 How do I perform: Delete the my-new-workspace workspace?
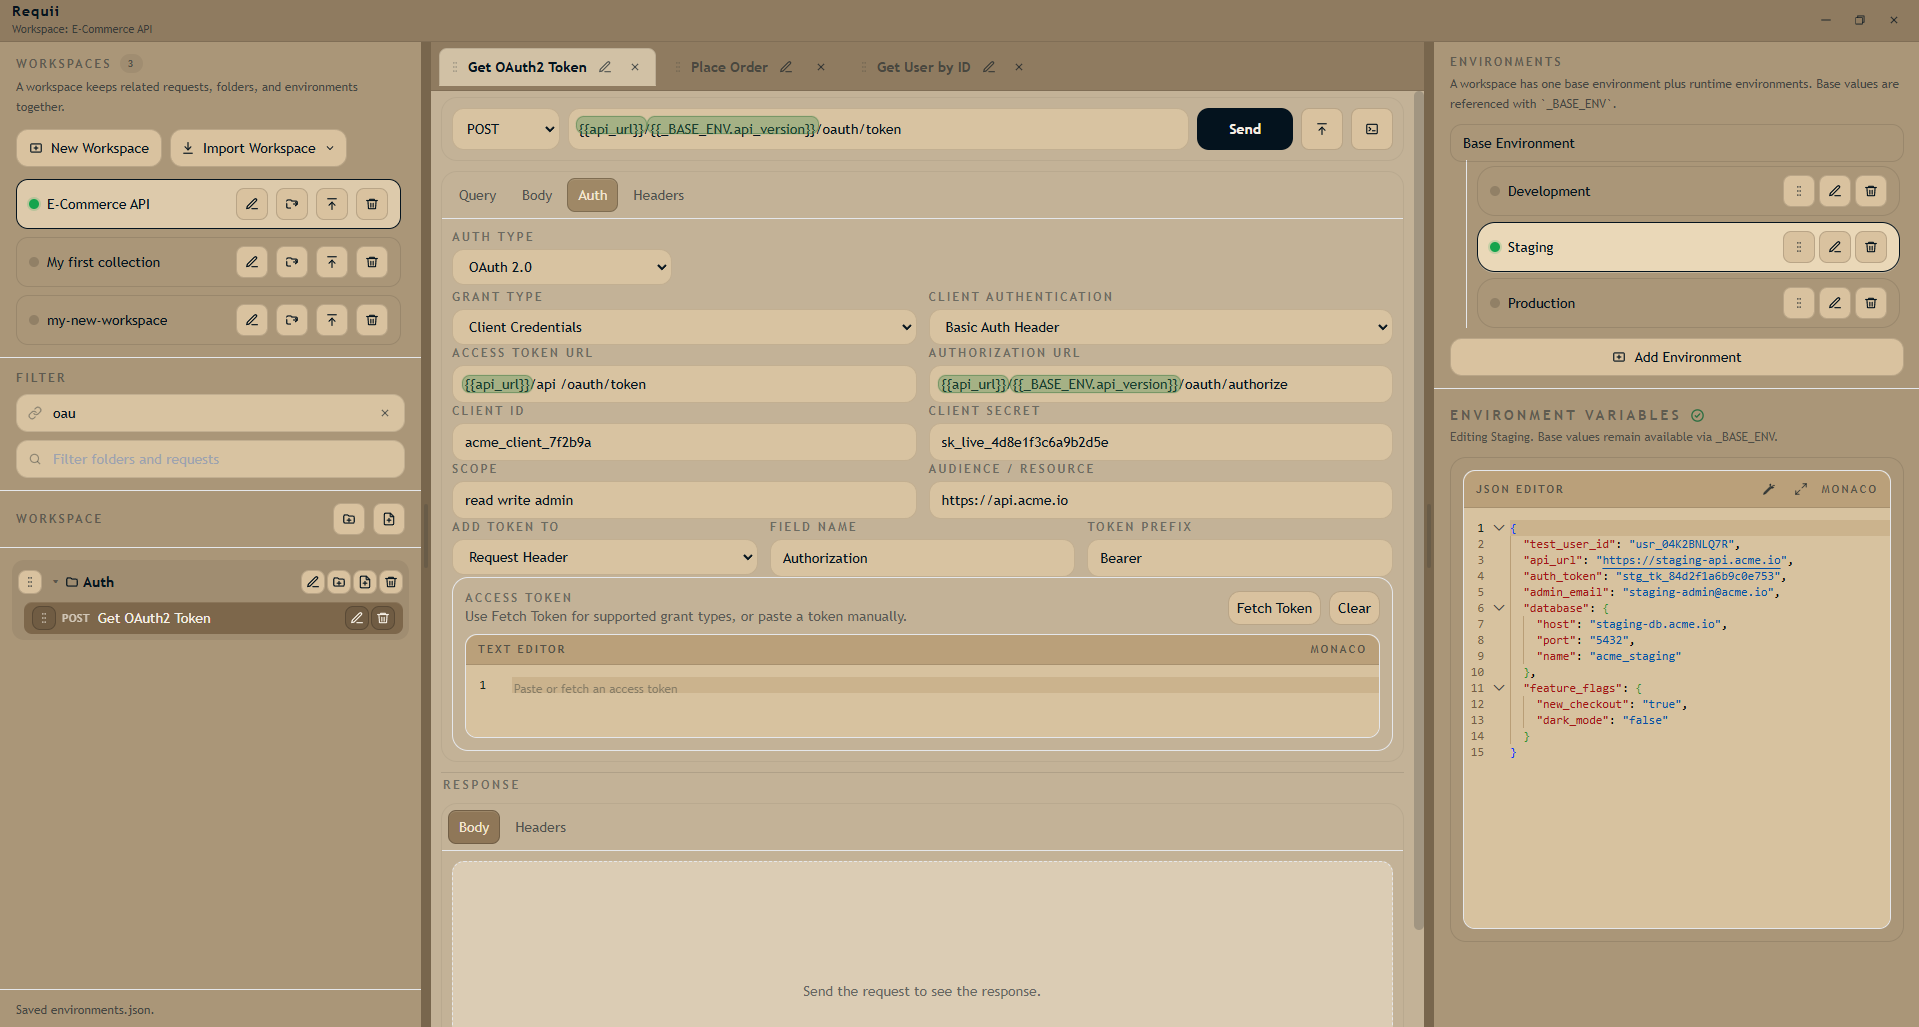pyautogui.click(x=372, y=320)
